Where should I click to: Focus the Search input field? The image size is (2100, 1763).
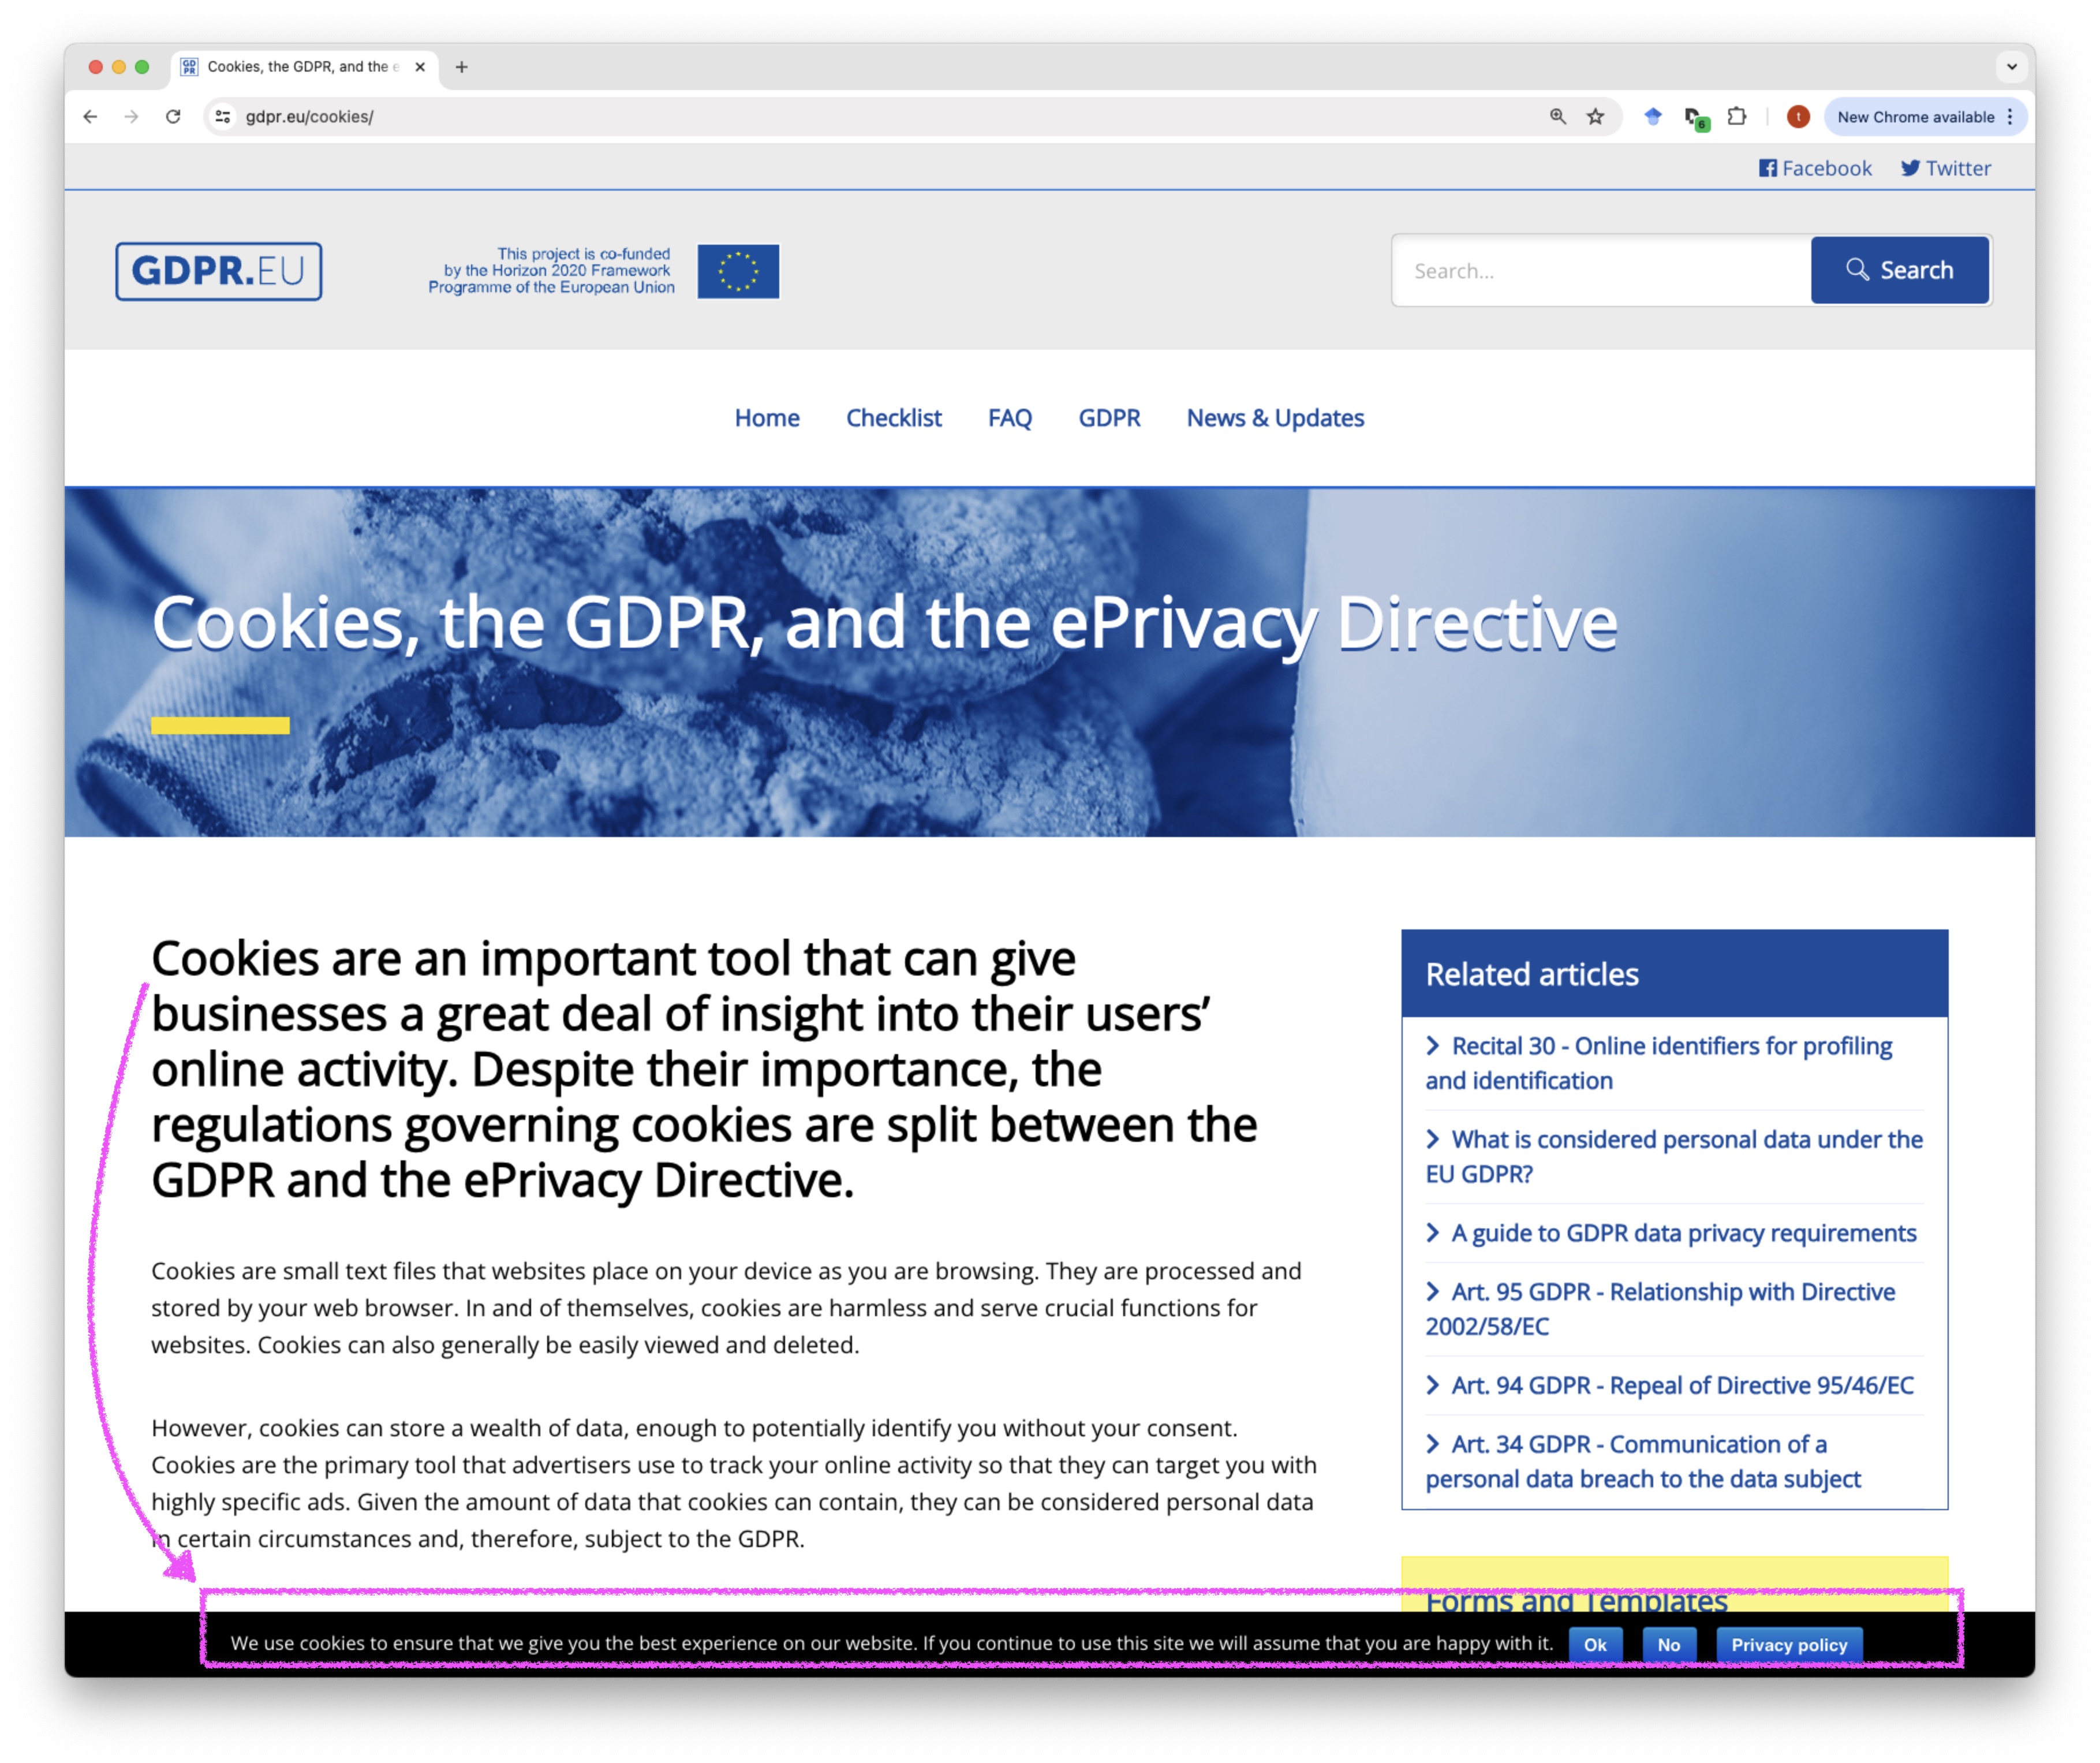point(1600,271)
